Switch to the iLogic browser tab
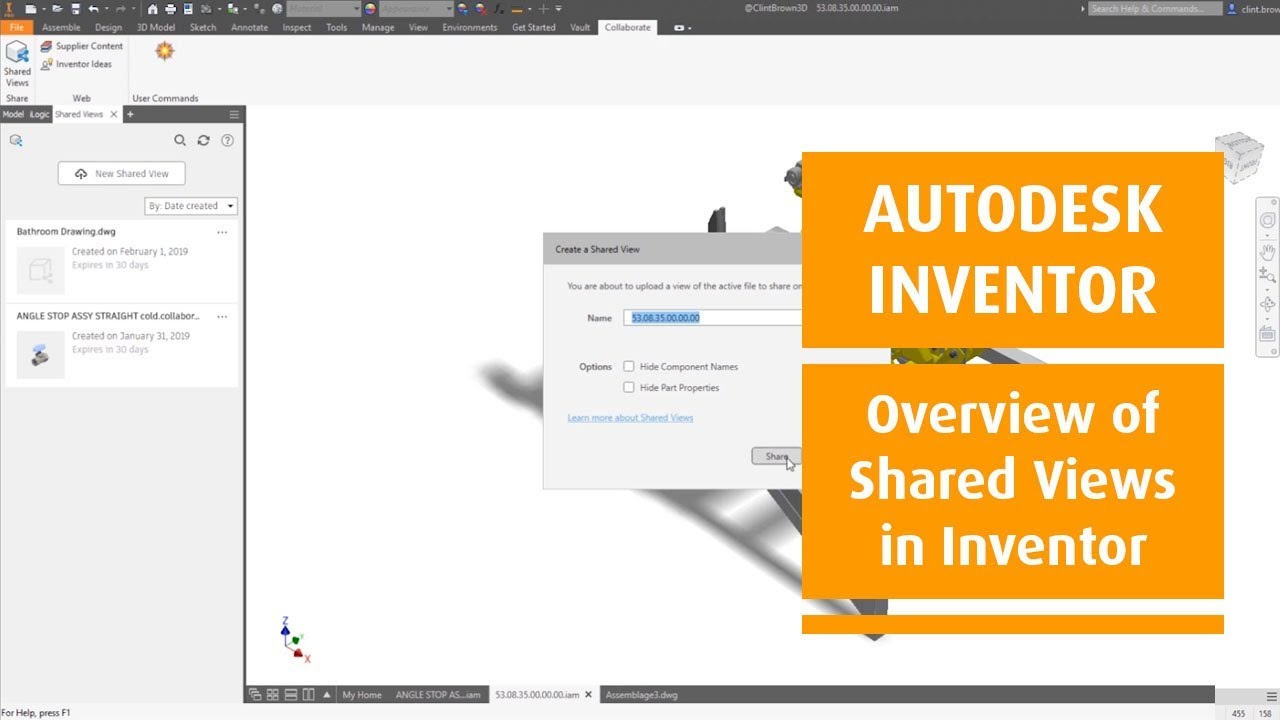Viewport: 1280px width, 720px height. tap(39, 114)
